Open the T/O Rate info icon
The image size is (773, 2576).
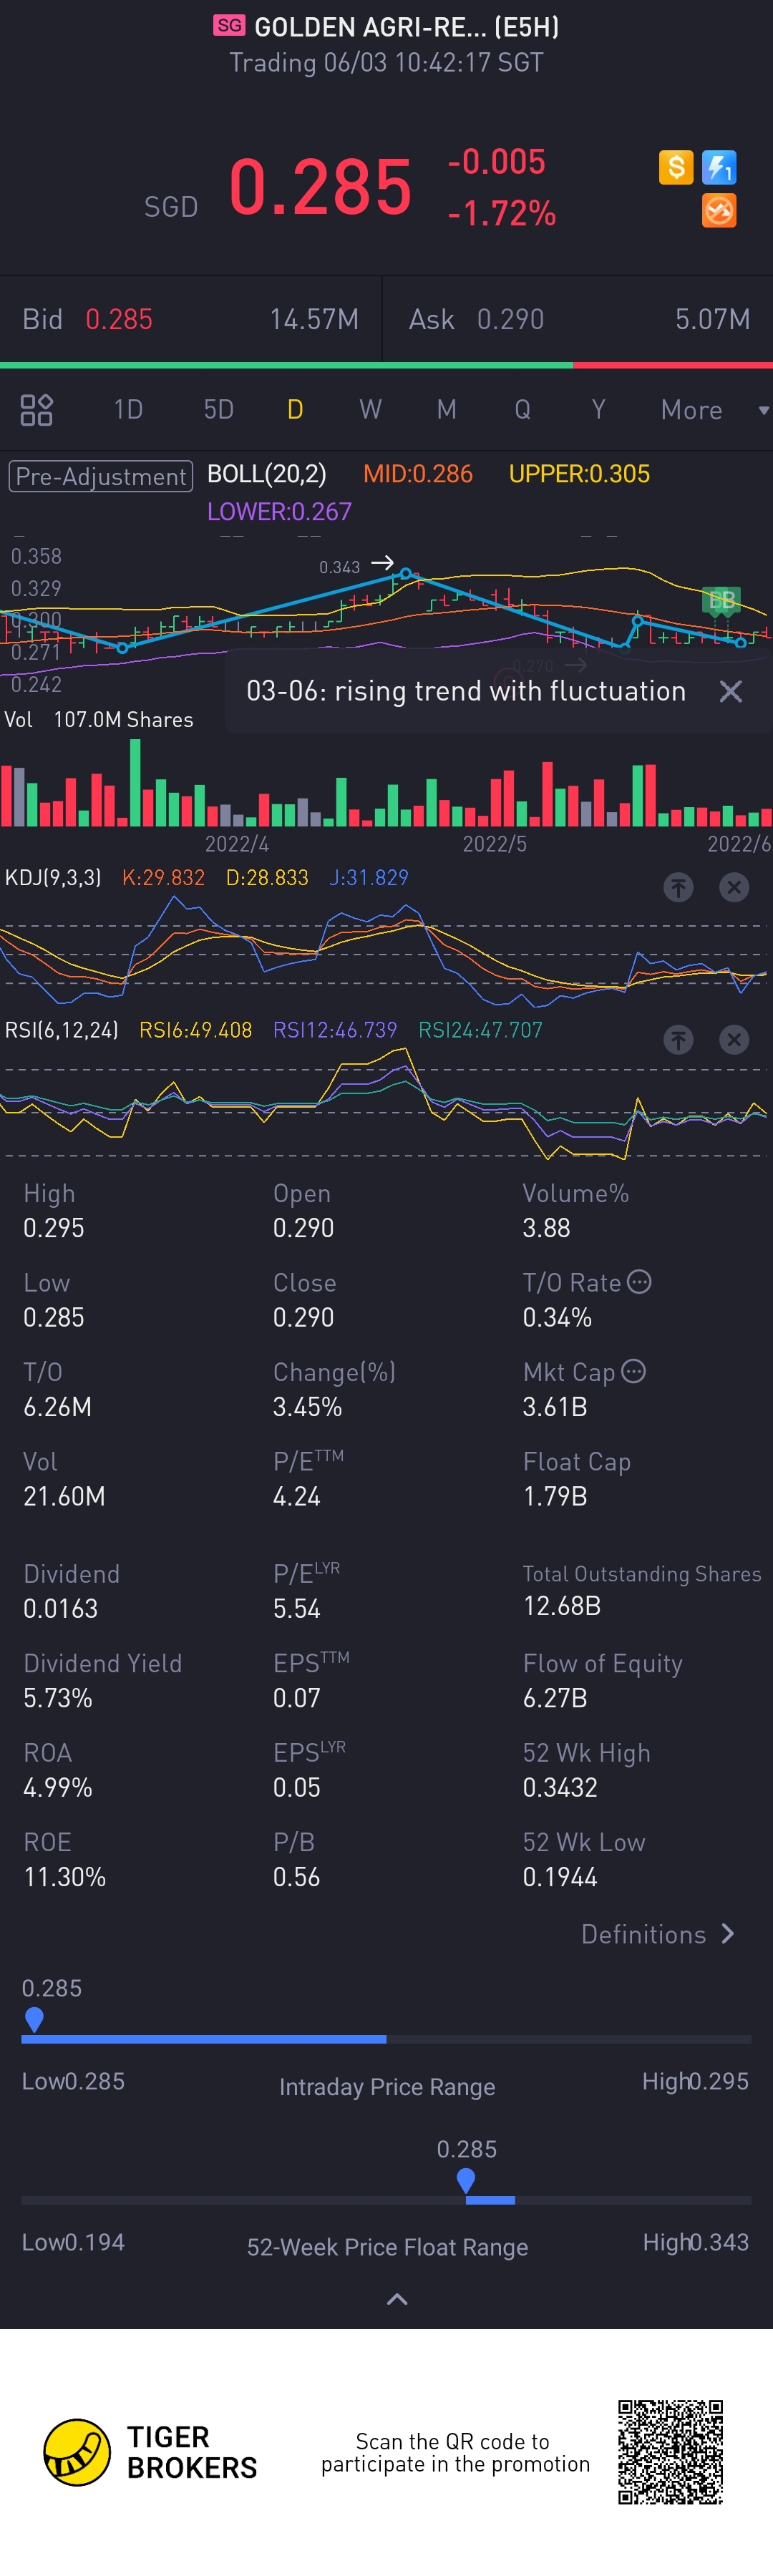tap(639, 1281)
